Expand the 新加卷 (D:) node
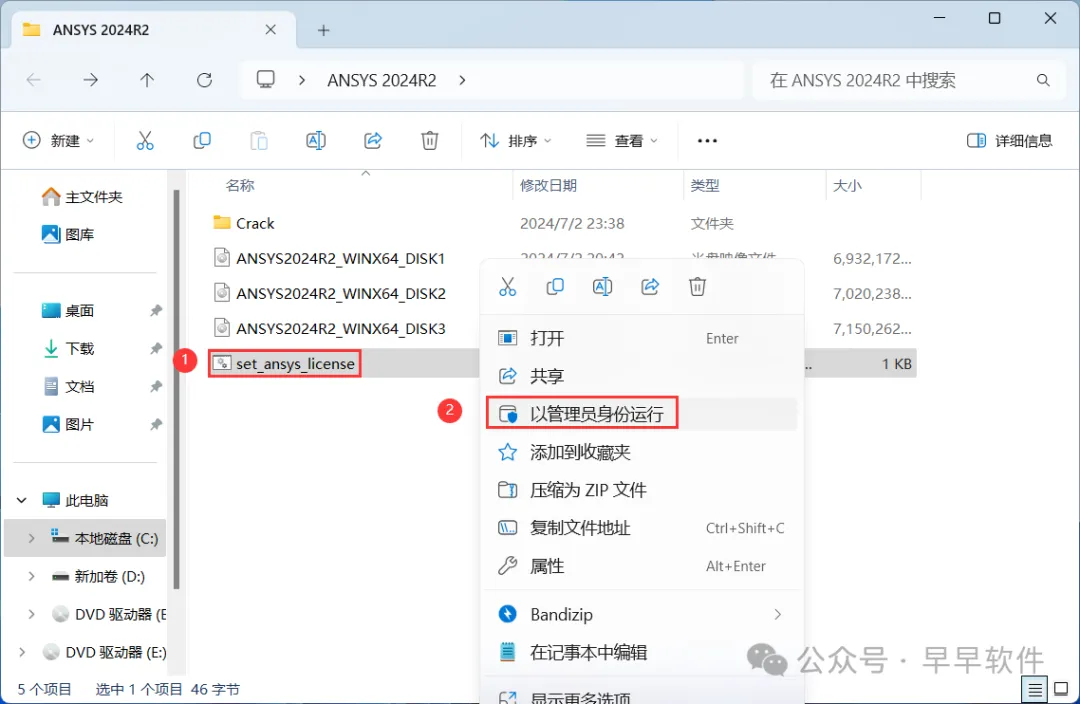Image resolution: width=1080 pixels, height=704 pixels. click(31, 577)
